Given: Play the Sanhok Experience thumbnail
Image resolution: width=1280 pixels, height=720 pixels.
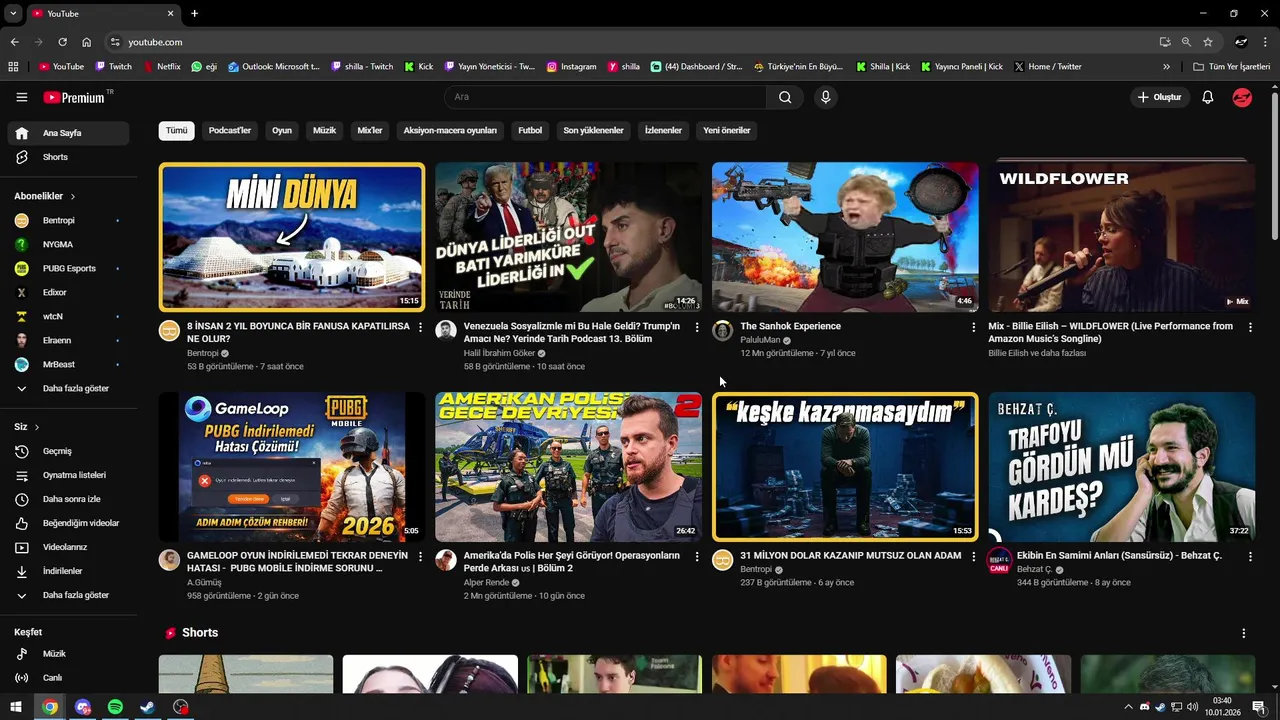Looking at the screenshot, I should point(845,237).
